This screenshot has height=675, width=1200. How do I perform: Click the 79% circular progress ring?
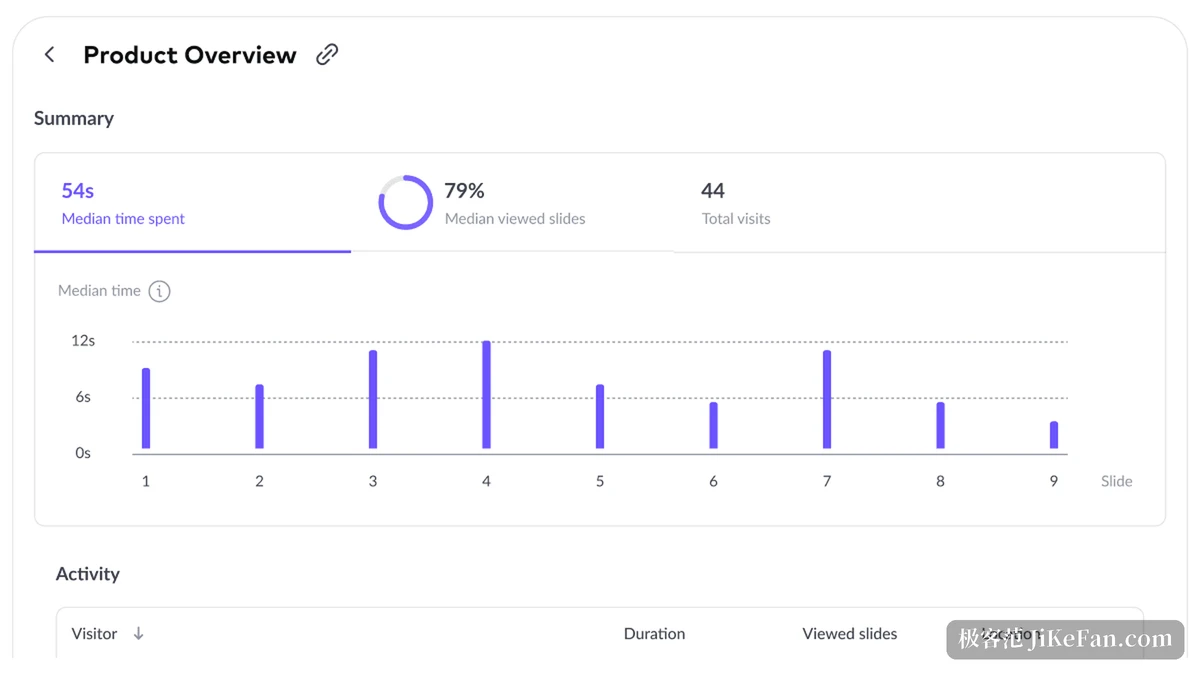coord(405,203)
